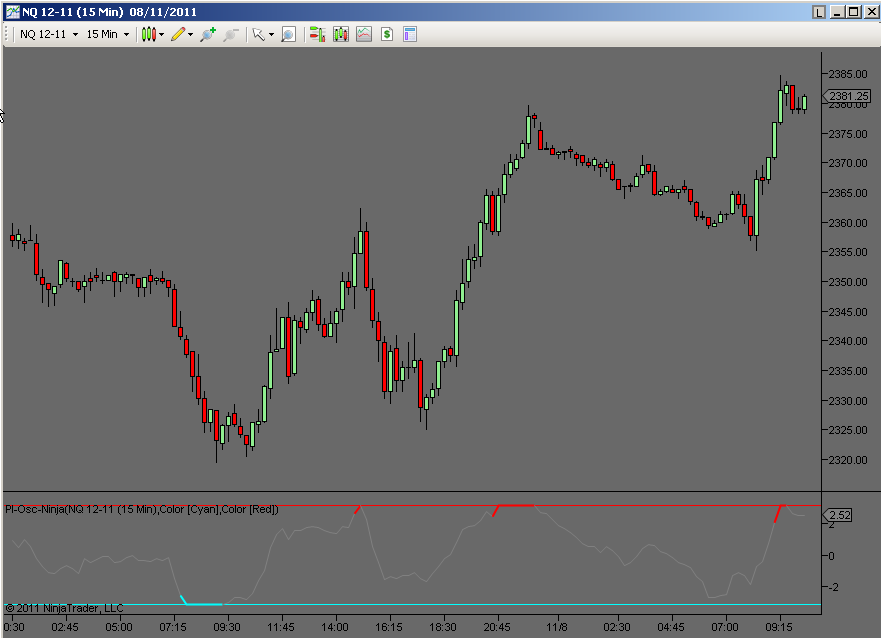Screen dimensions: 881x638
Task: Select the Zoom In magnifier tool
Action: tap(207, 34)
